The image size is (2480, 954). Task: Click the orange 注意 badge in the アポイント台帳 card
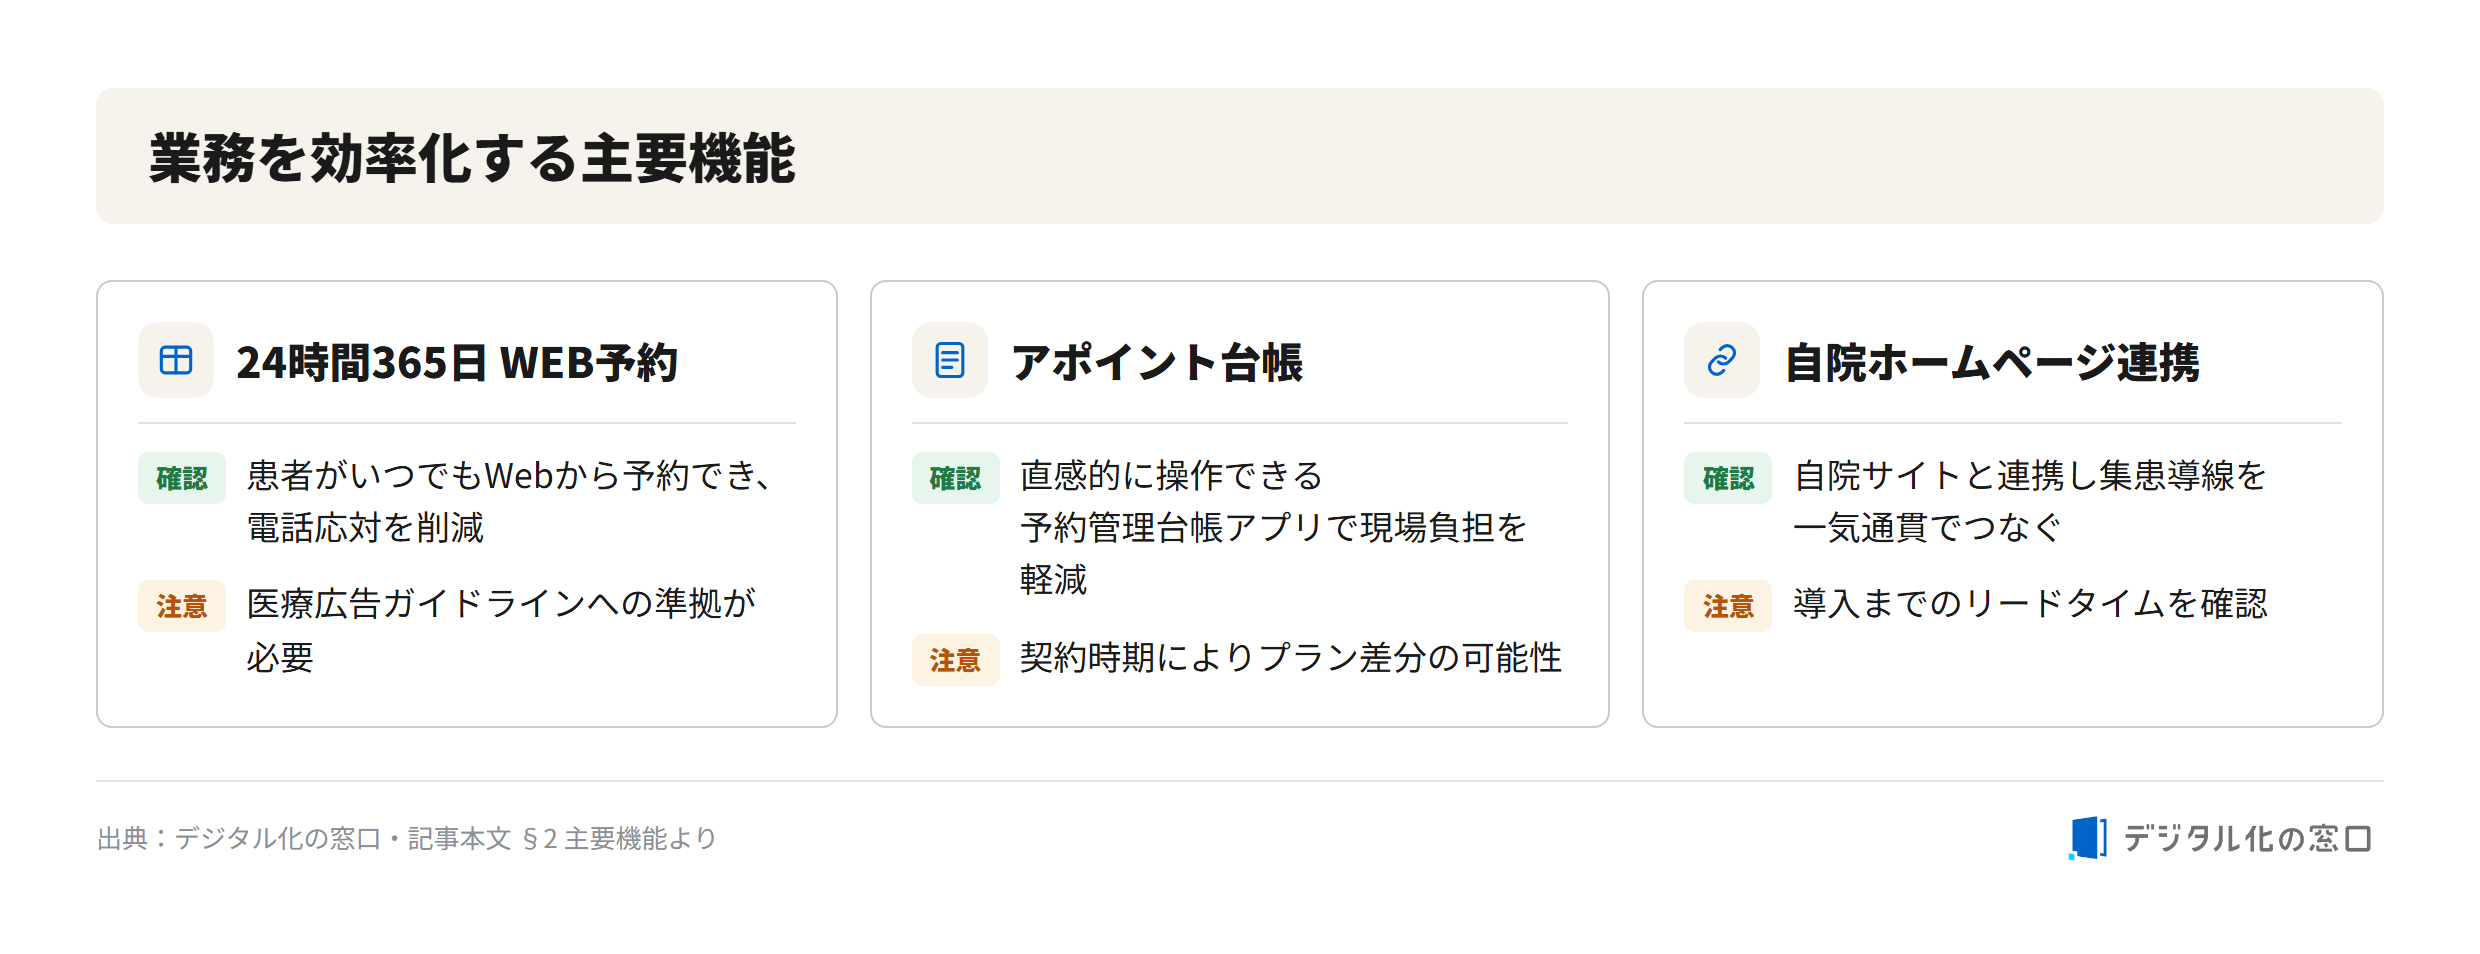tap(955, 660)
